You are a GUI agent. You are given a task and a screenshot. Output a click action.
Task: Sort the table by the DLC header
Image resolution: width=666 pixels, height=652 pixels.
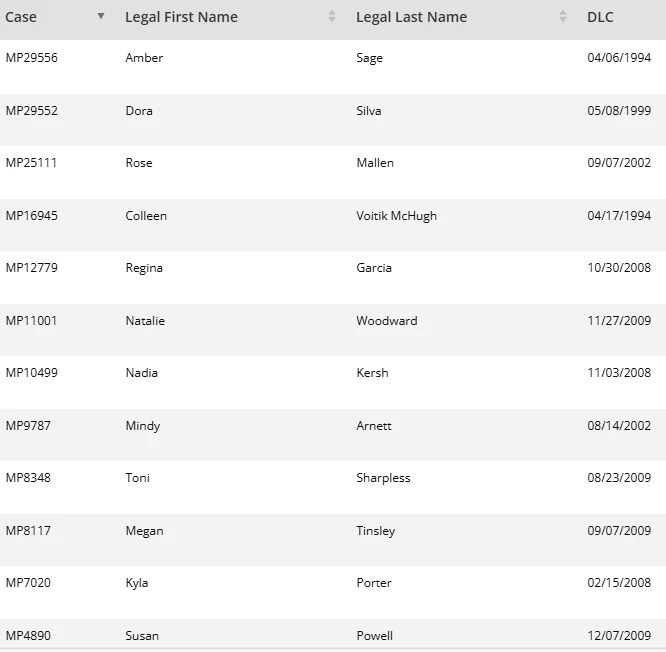[600, 17]
